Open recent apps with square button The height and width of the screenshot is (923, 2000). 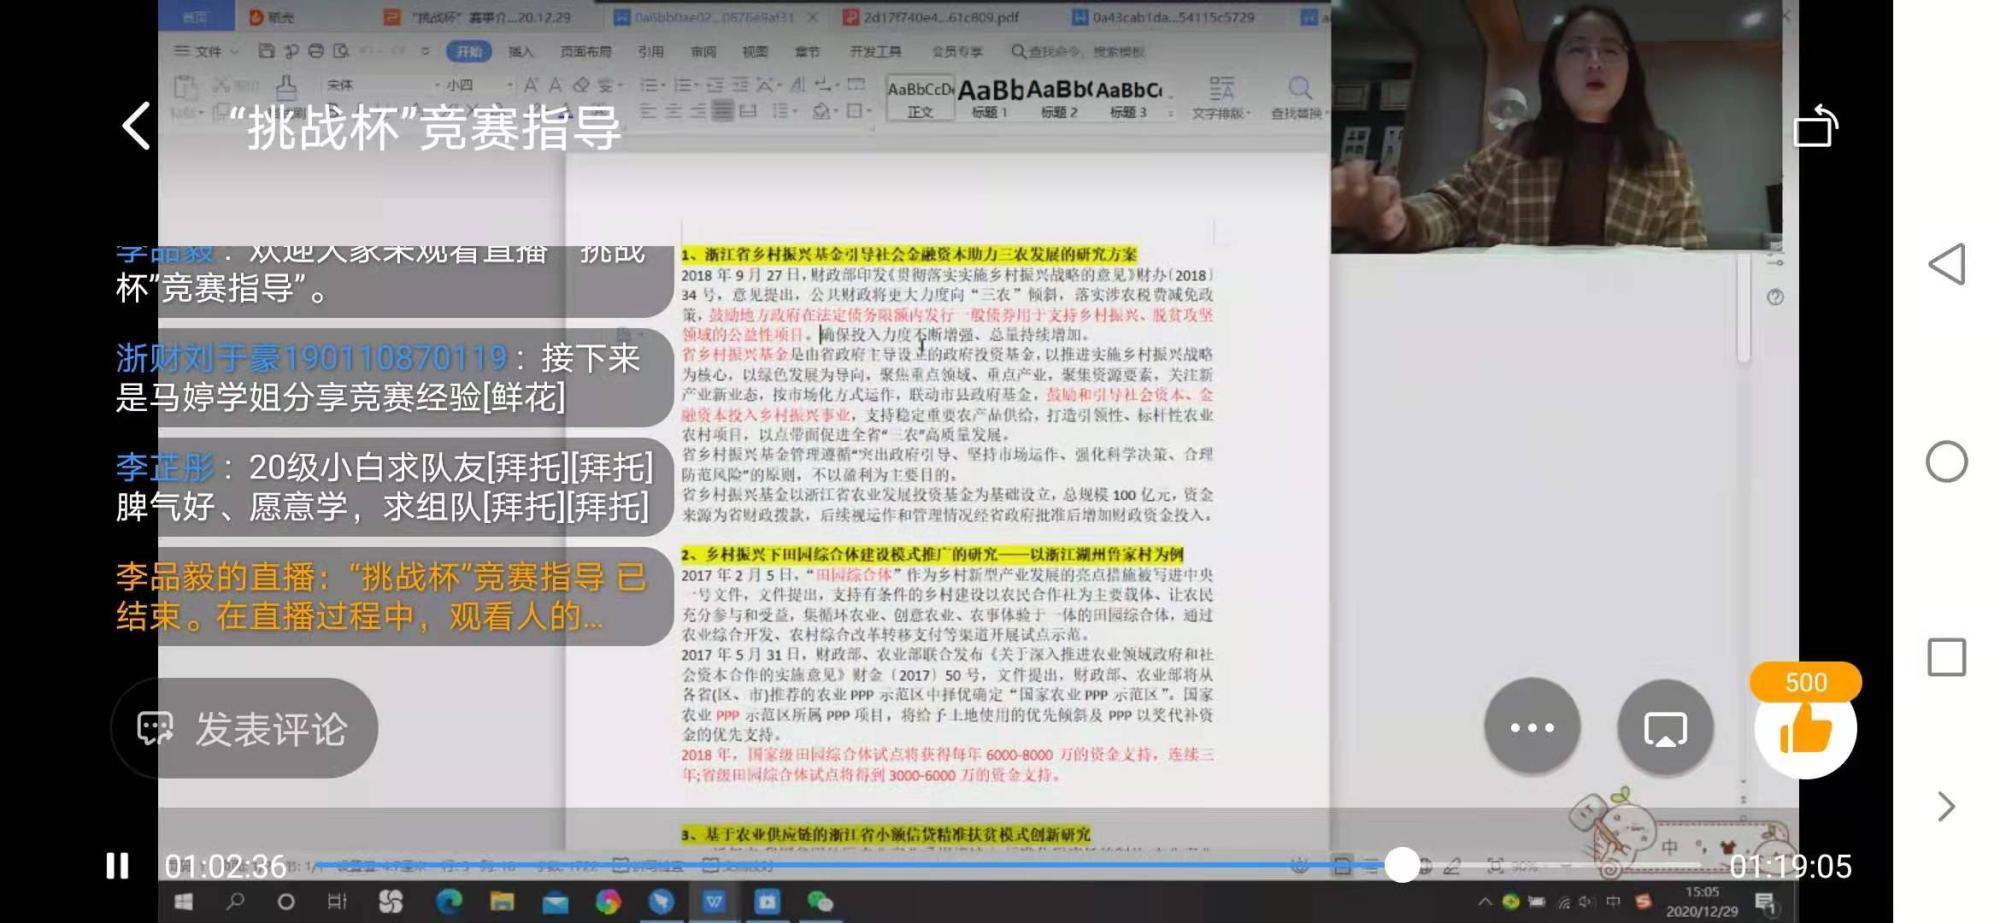1946,658
